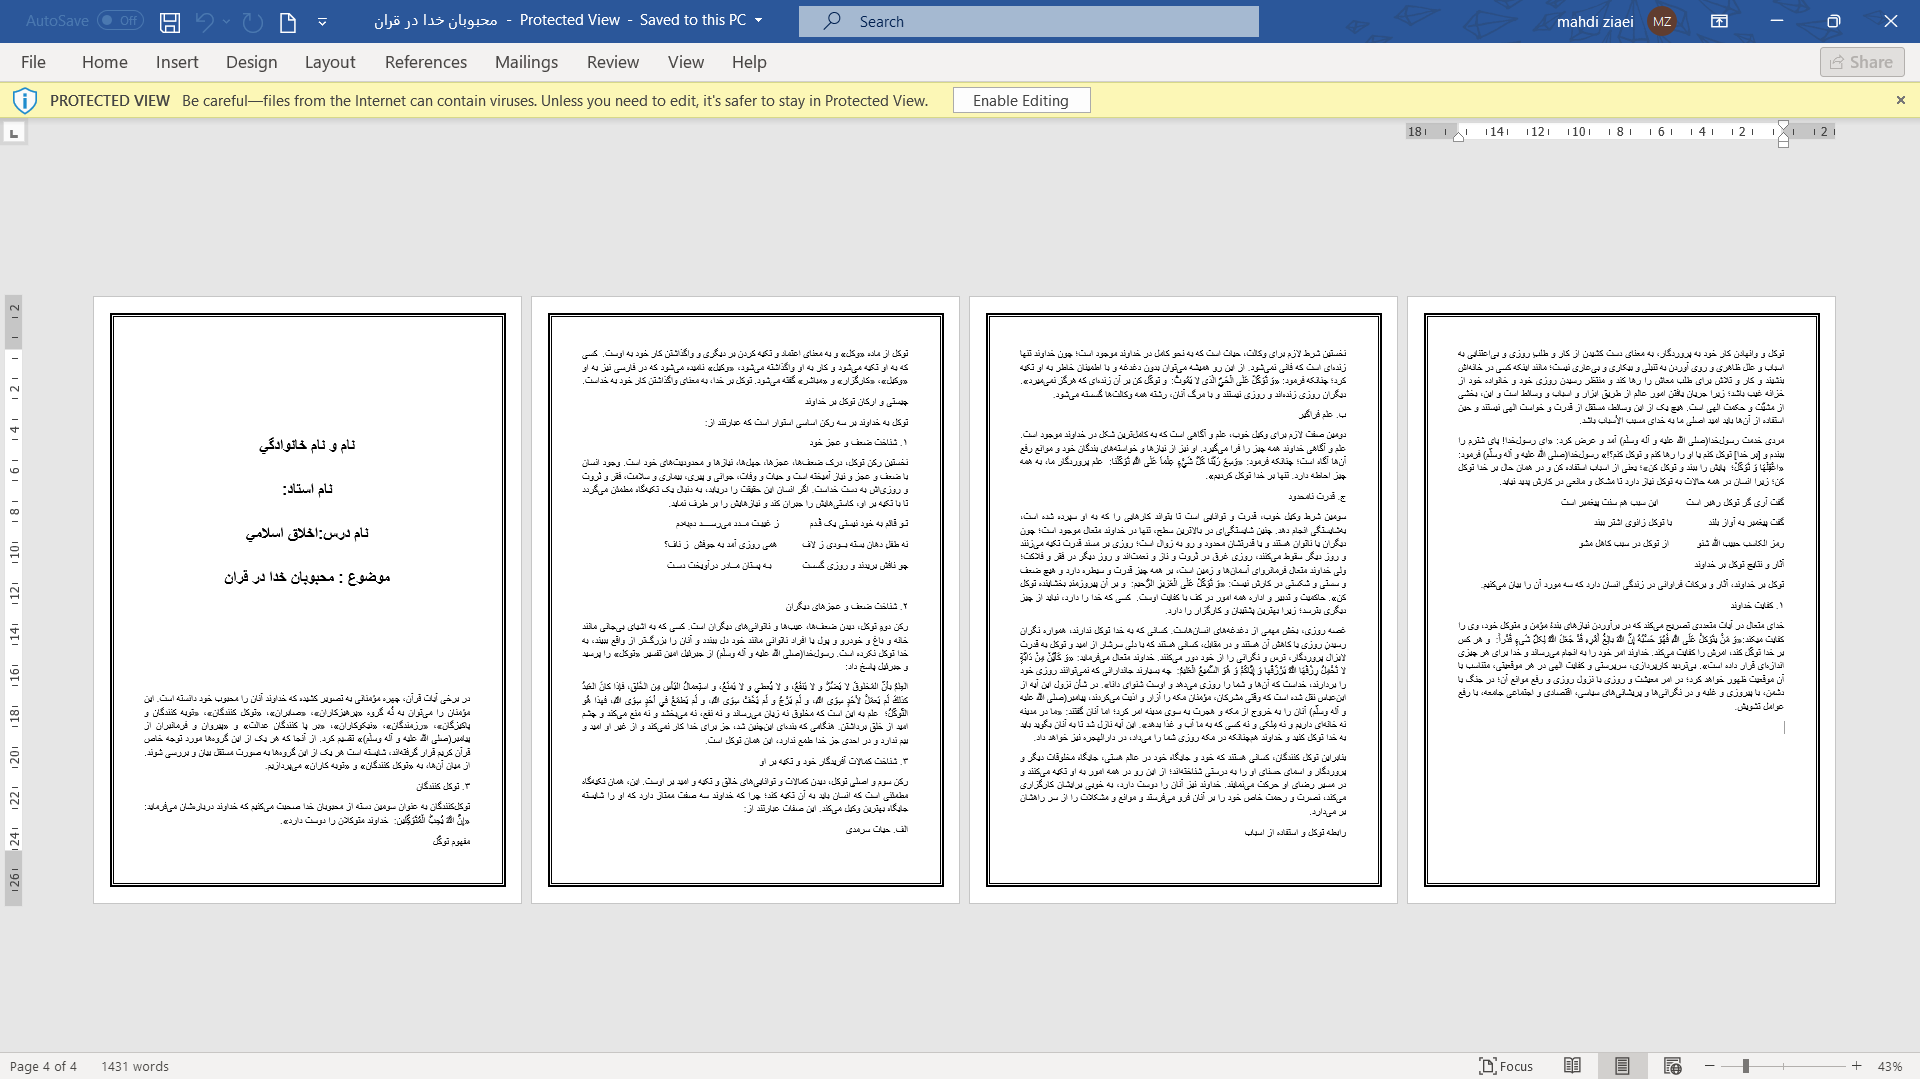The image size is (1920, 1080).
Task: Click the Enable Editing button
Action: pyautogui.click(x=1021, y=100)
